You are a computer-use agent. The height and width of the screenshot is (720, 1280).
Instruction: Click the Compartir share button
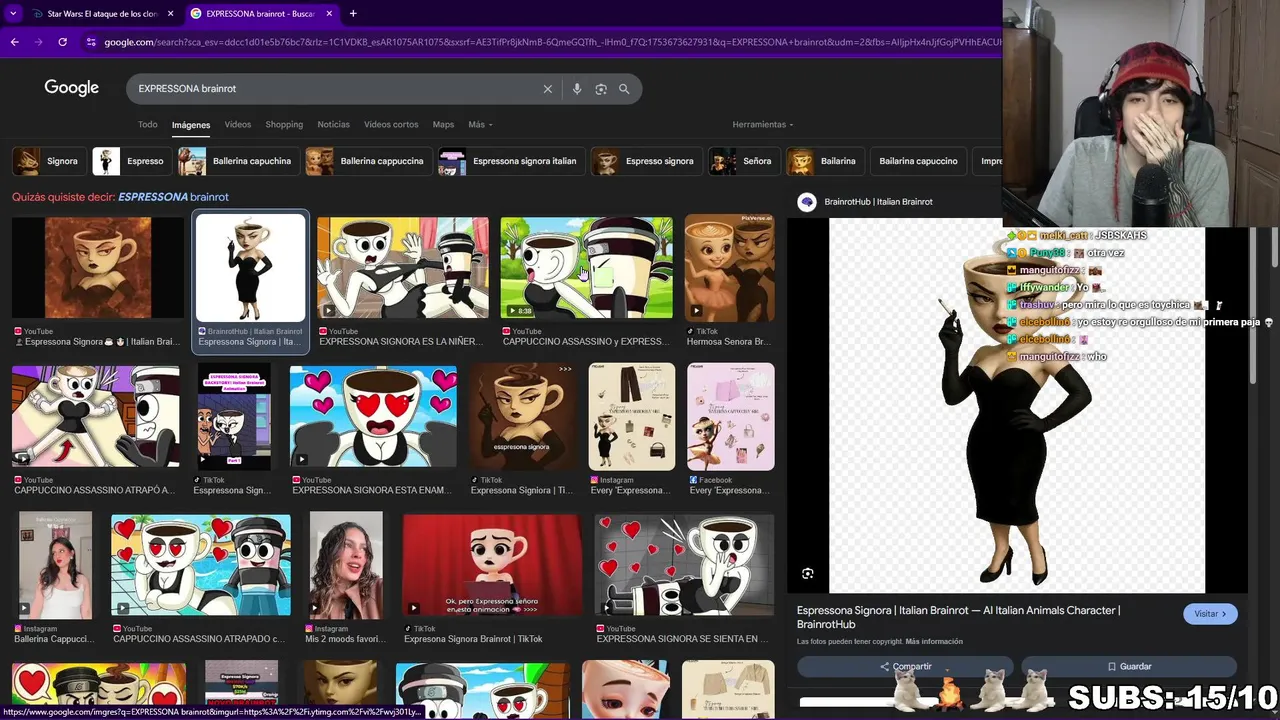coord(905,666)
